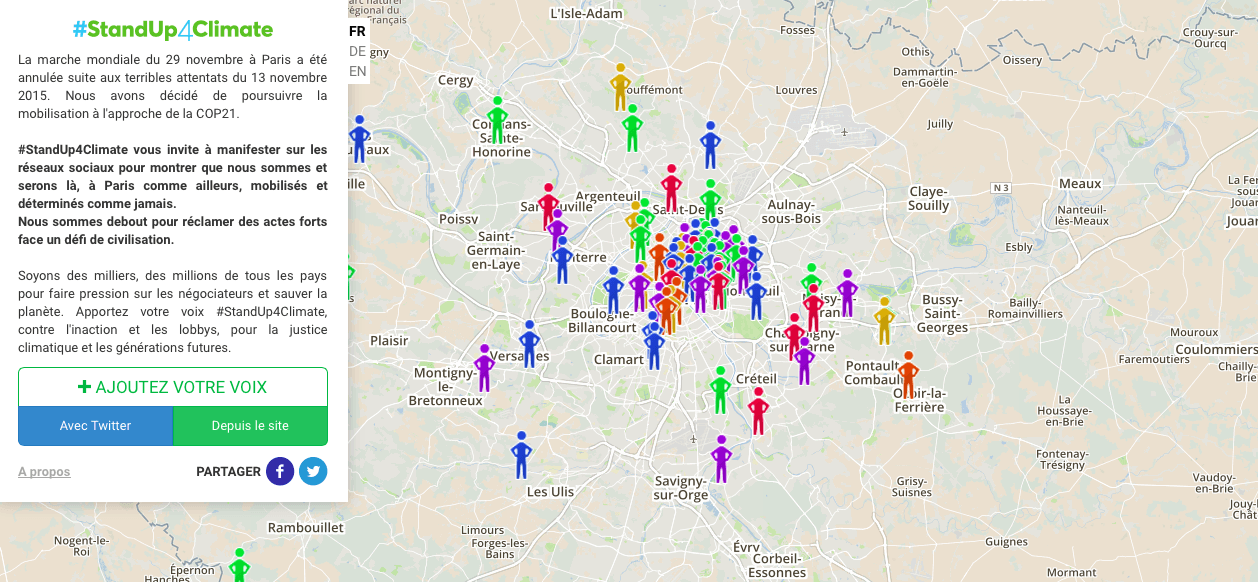Screen dimensions: 1258x582
Task: Select the yellow person marker near Bouffémont
Action: (620, 87)
